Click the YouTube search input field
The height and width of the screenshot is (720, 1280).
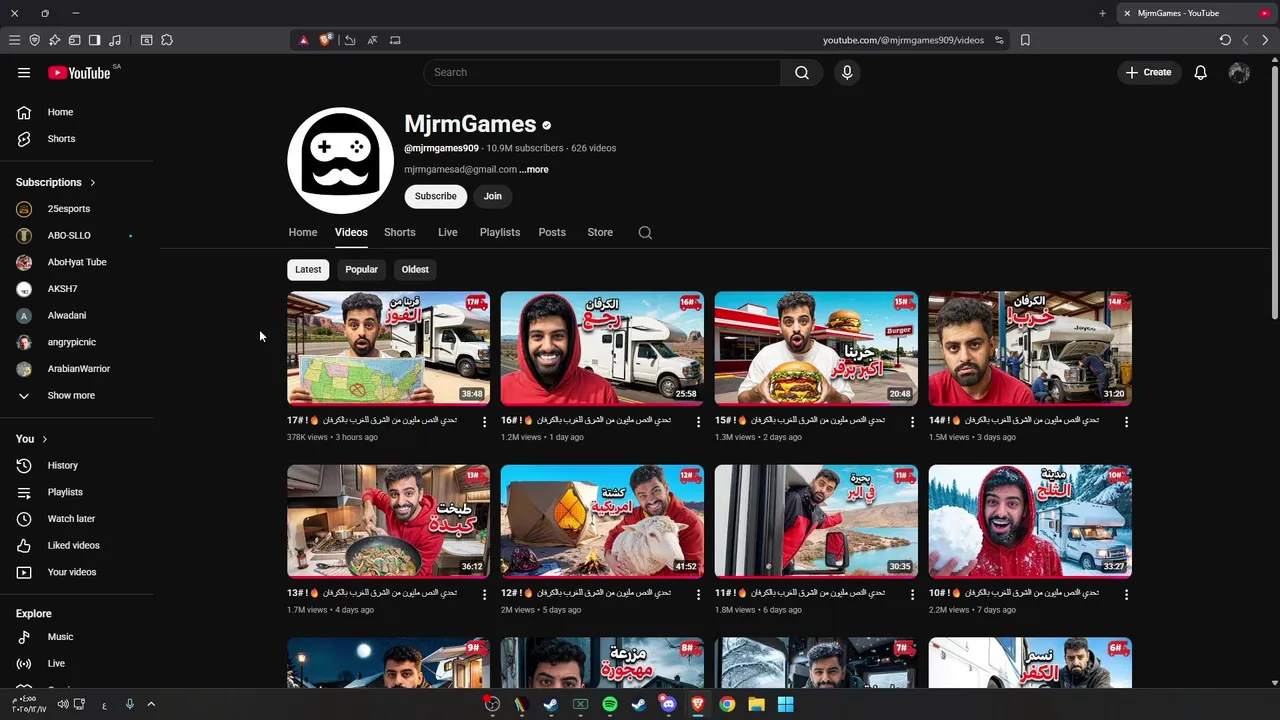(x=602, y=72)
